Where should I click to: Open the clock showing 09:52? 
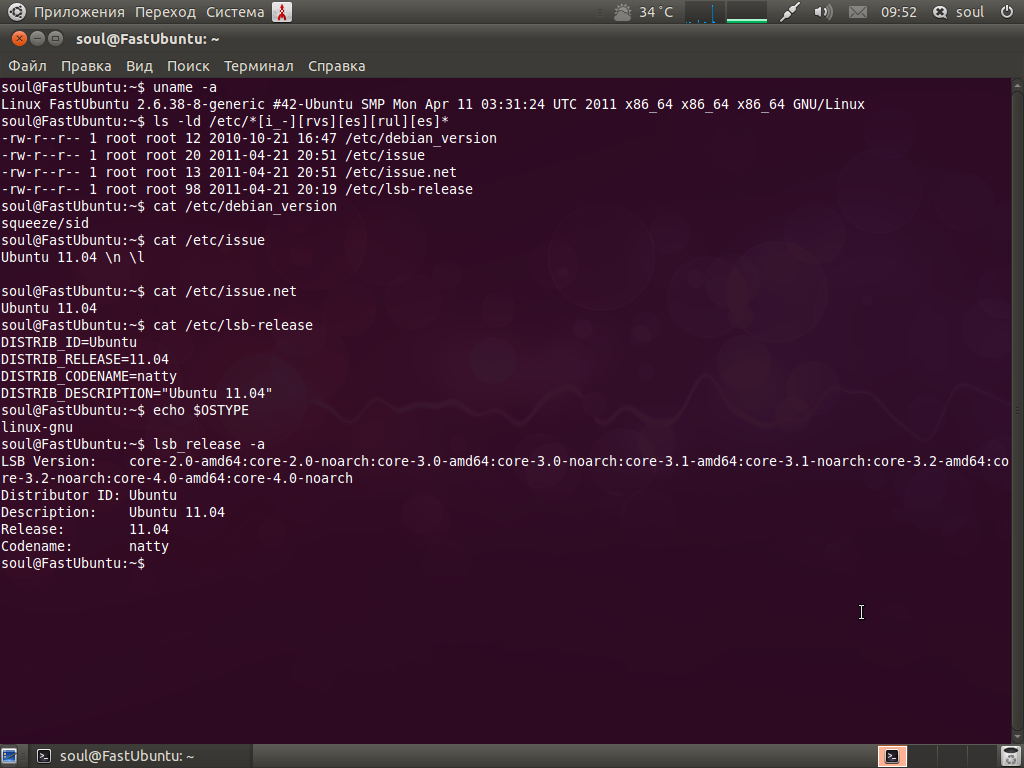(x=899, y=12)
